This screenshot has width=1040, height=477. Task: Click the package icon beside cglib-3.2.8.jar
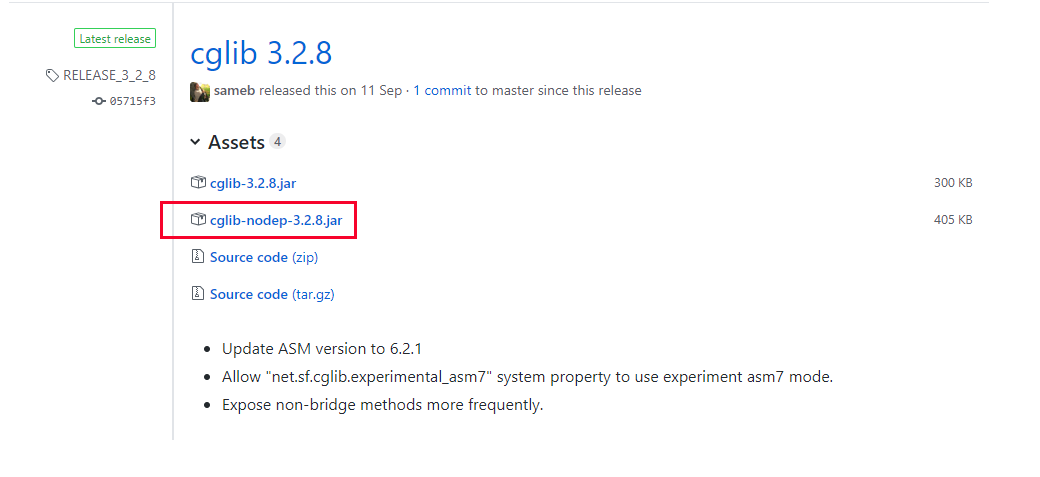198,182
